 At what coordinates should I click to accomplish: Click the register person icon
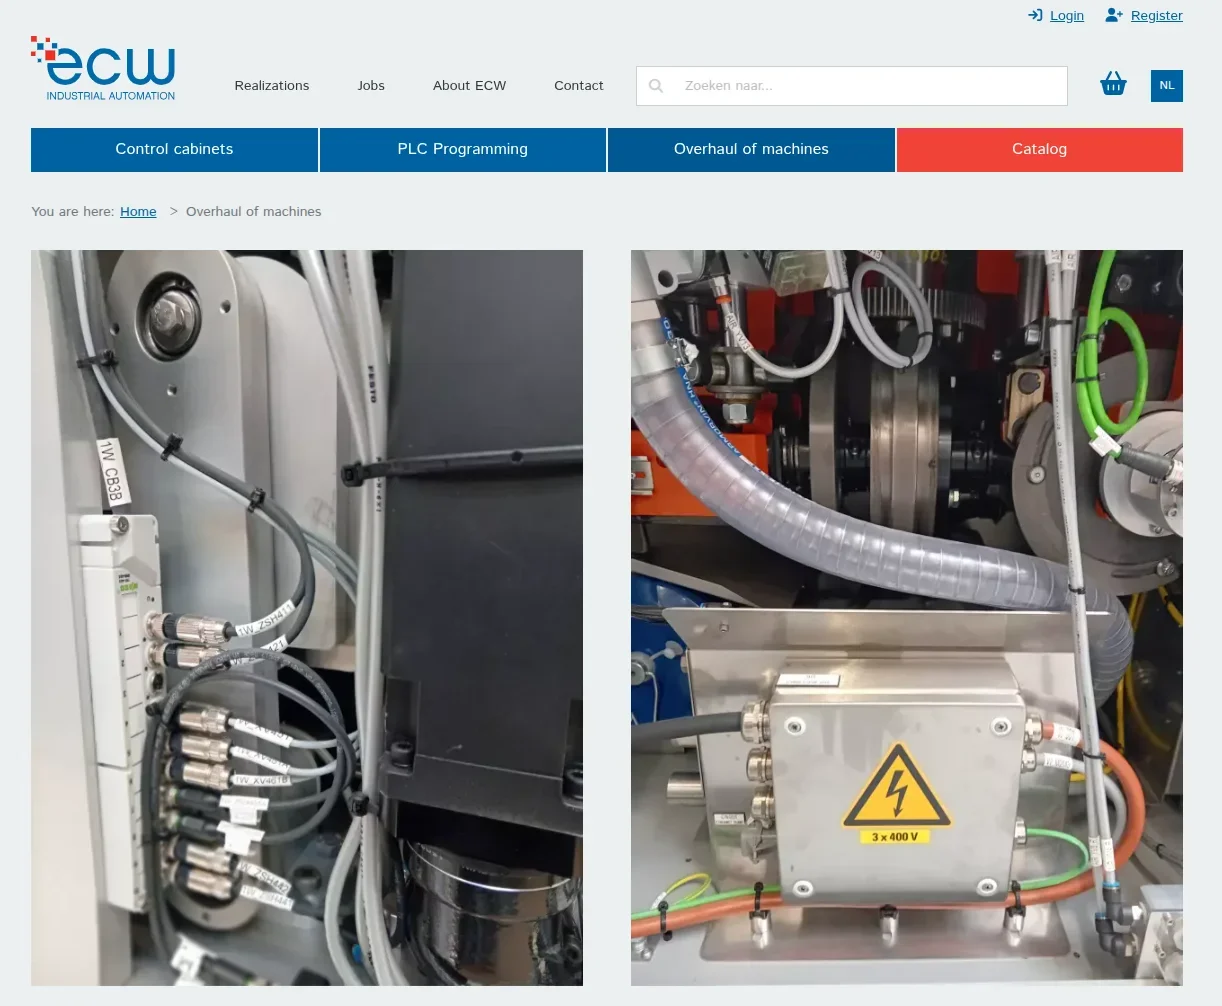click(1113, 15)
